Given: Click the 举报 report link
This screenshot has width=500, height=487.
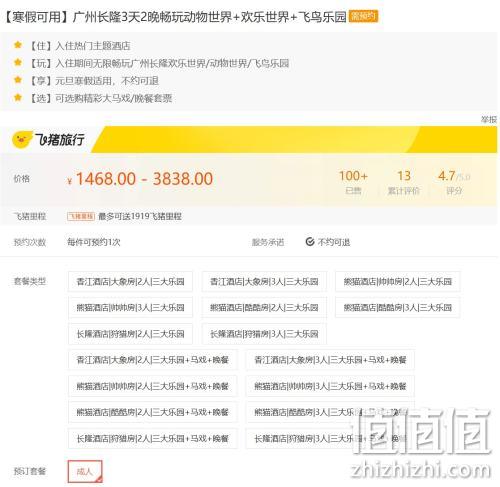Looking at the screenshot, I should click(489, 119).
